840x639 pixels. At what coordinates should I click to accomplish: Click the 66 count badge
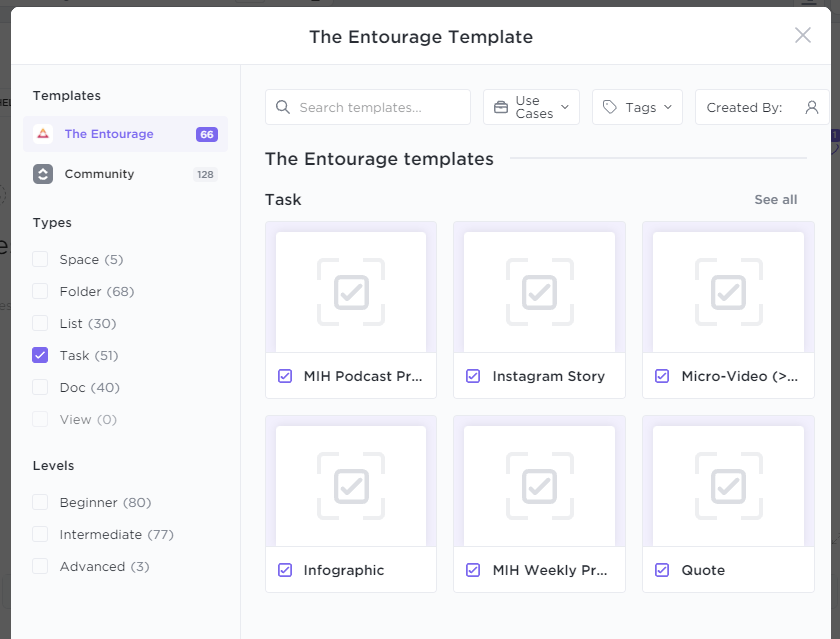[207, 134]
